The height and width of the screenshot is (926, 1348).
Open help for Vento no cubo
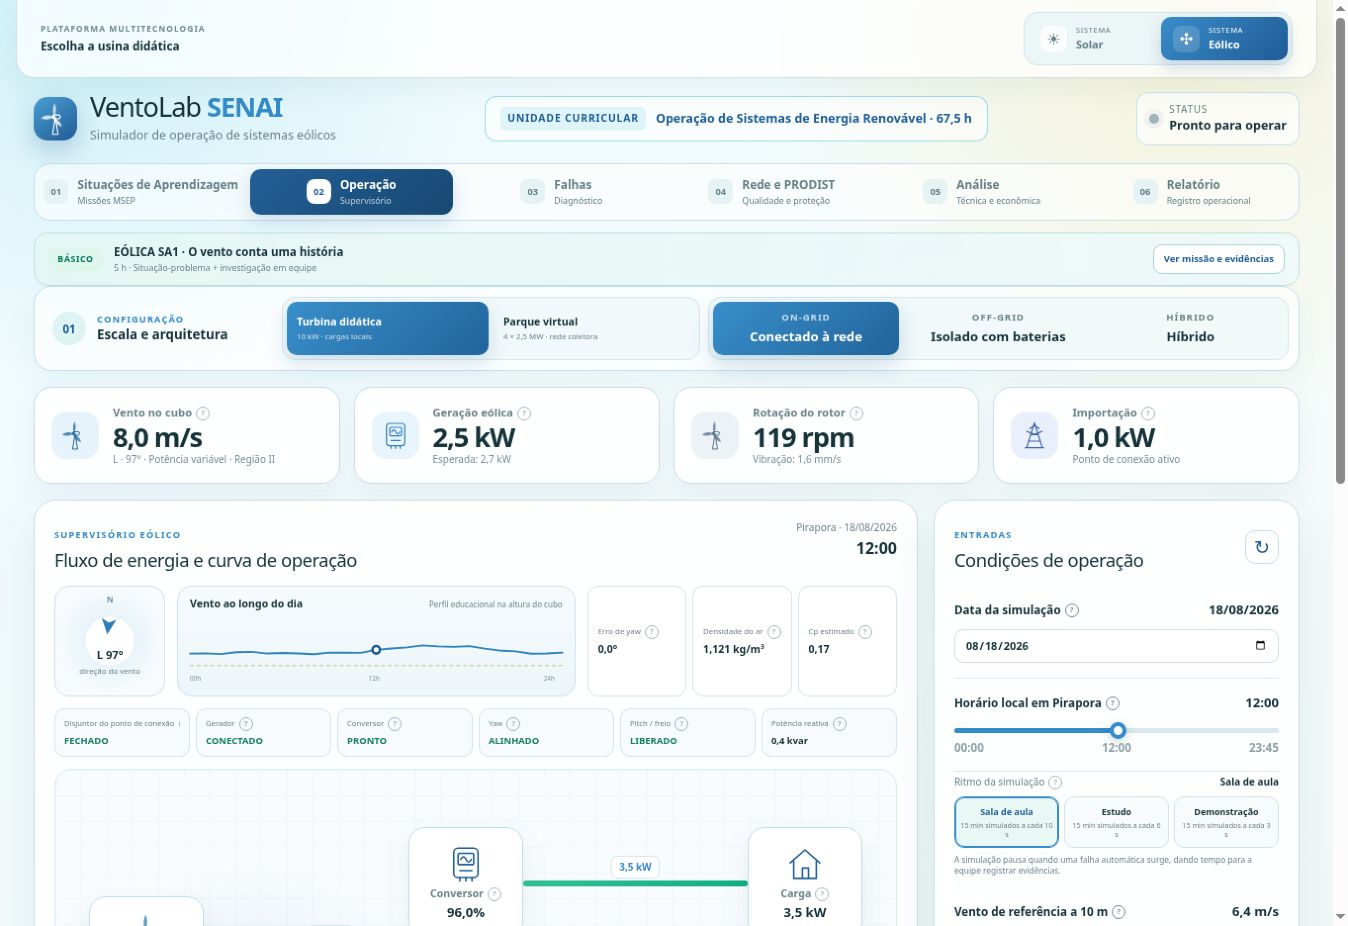[203, 413]
